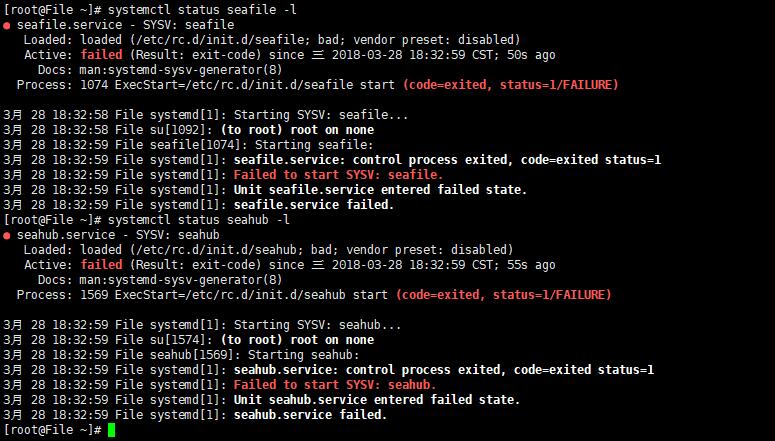Click 'Failed to start SYSV: seafile.' message
The height and width of the screenshot is (441, 775).
click(339, 175)
